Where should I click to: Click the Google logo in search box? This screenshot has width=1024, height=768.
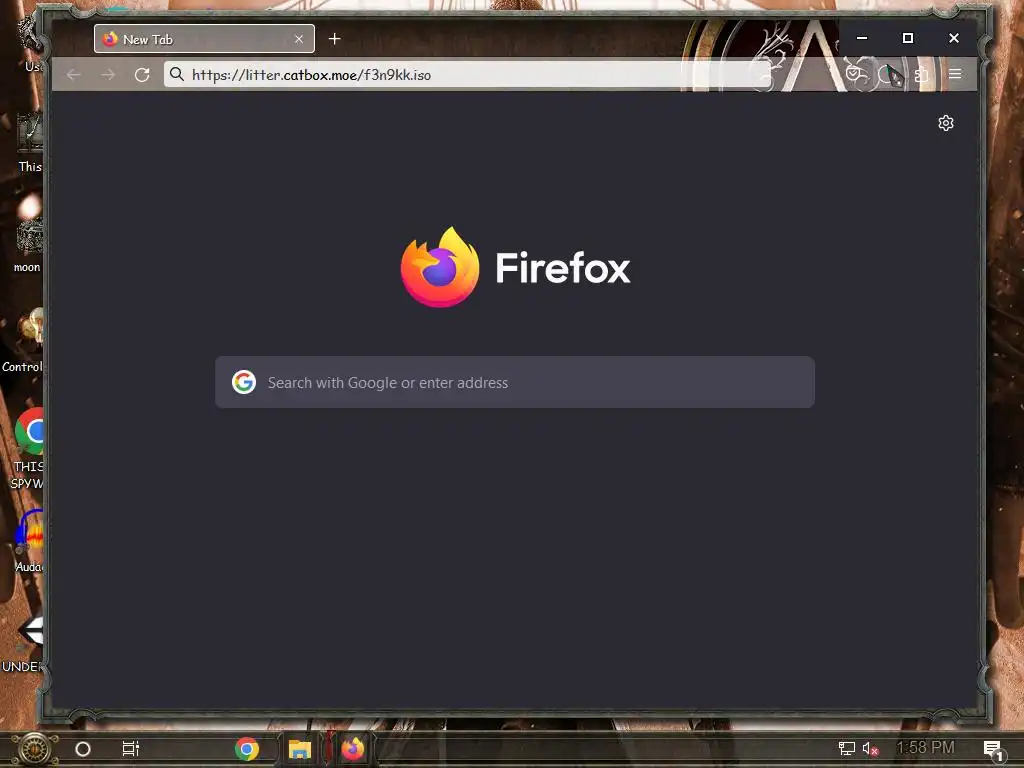tap(244, 382)
